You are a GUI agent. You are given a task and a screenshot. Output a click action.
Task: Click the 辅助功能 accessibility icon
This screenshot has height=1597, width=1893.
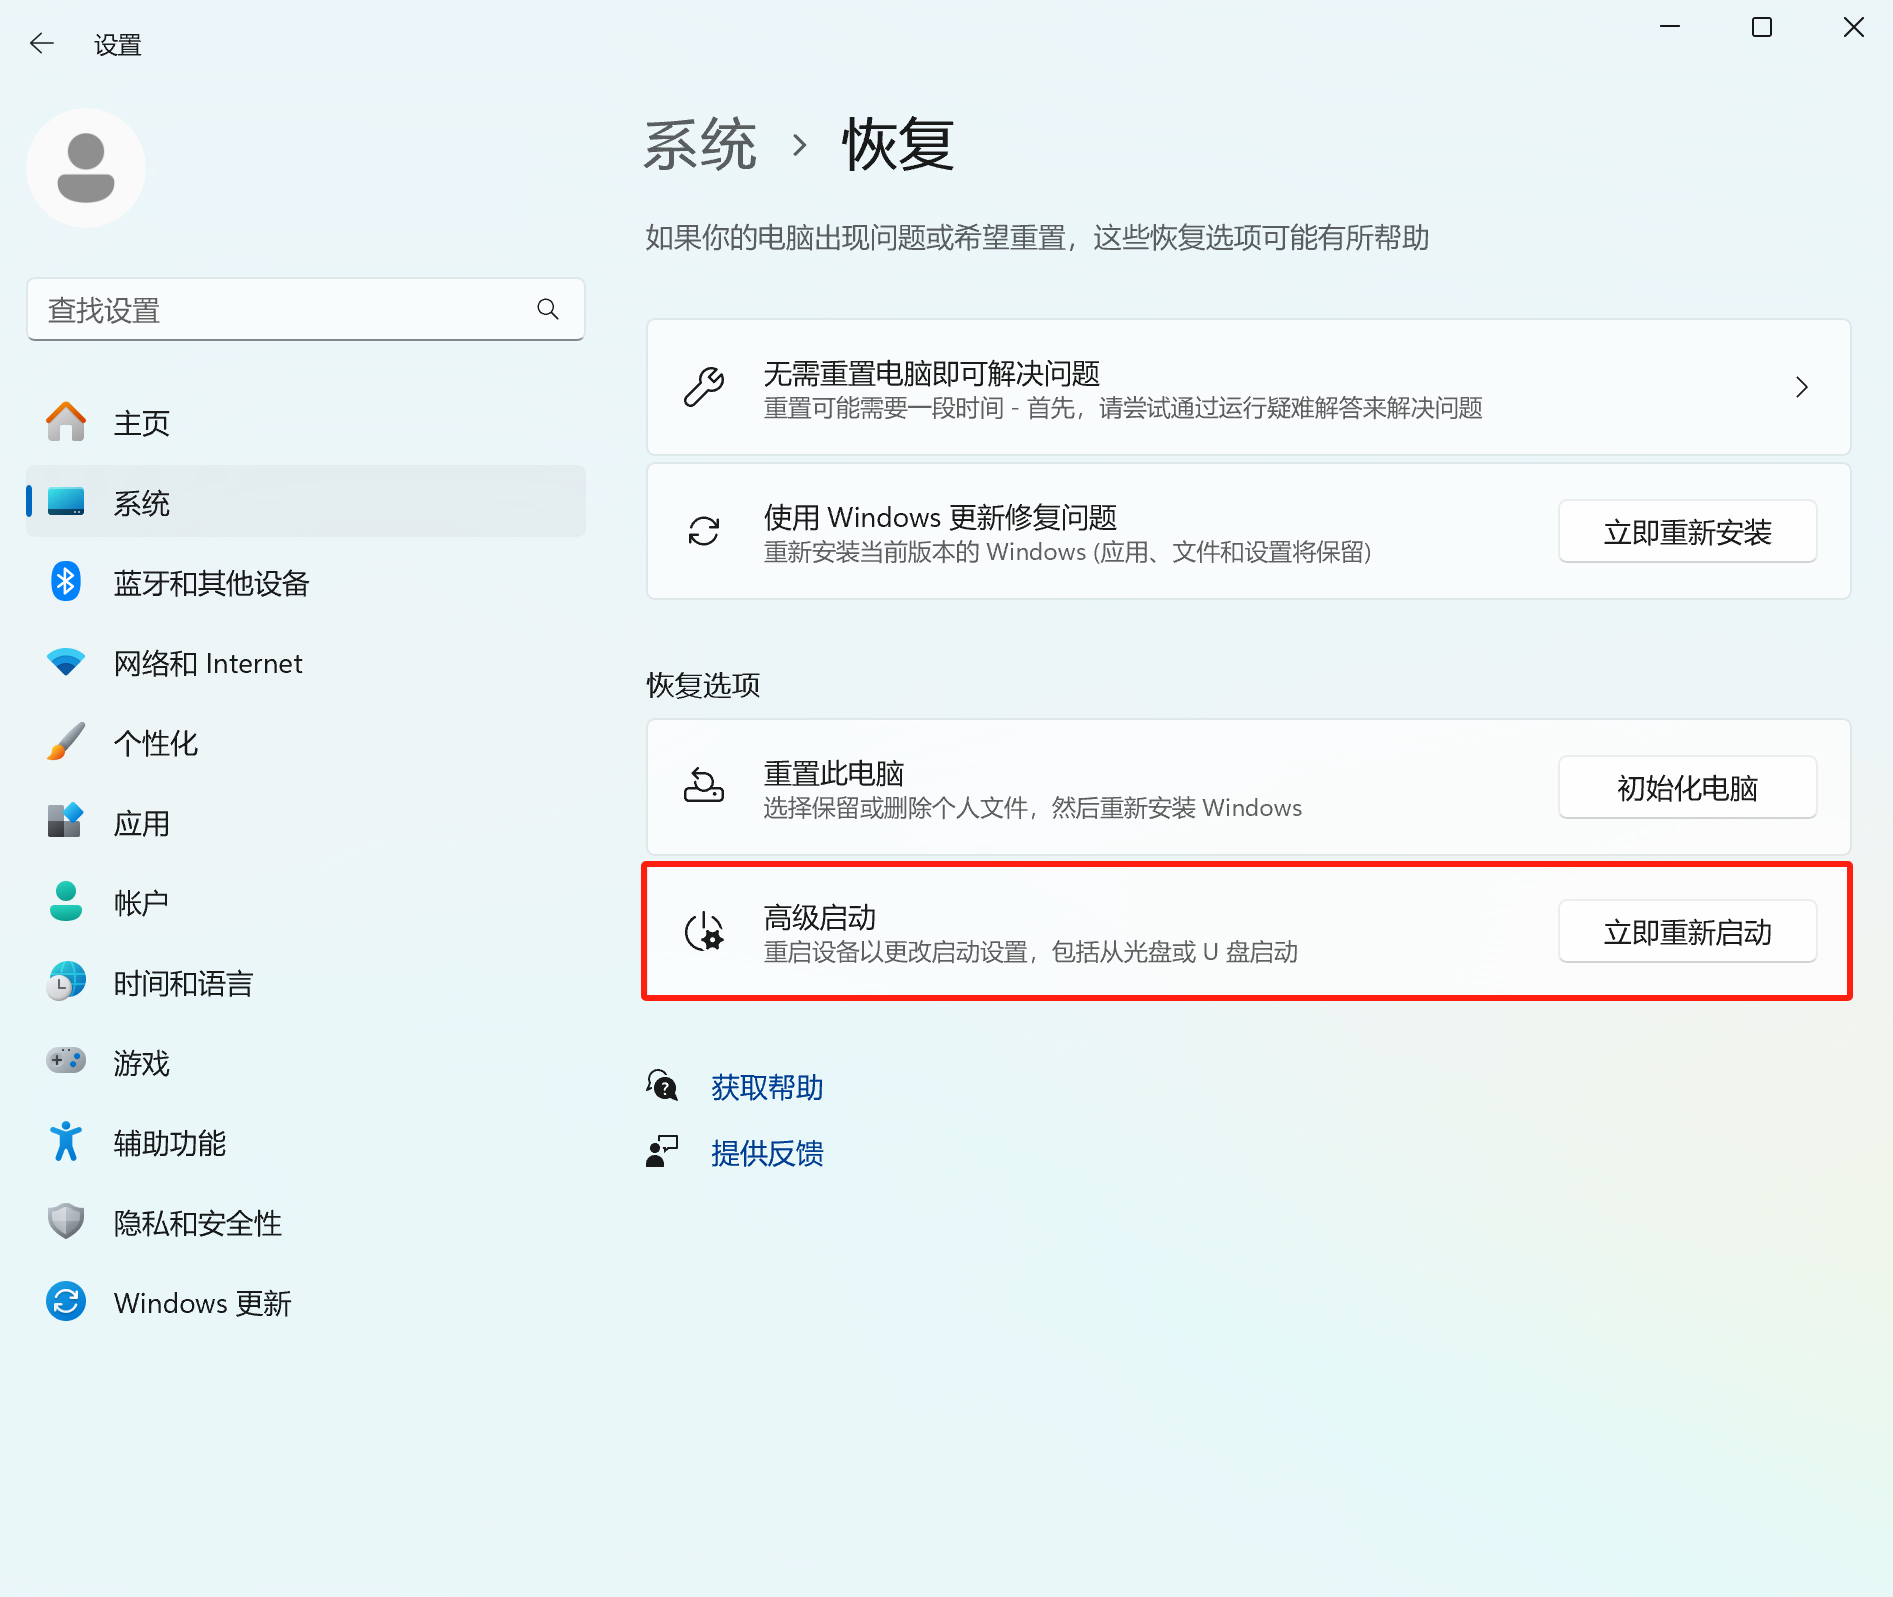coord(66,1142)
